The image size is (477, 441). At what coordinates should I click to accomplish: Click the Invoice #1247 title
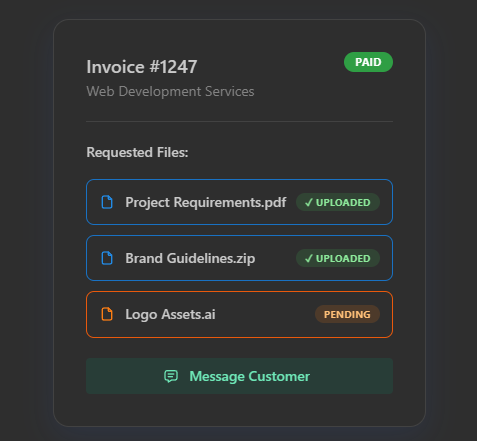pos(142,67)
